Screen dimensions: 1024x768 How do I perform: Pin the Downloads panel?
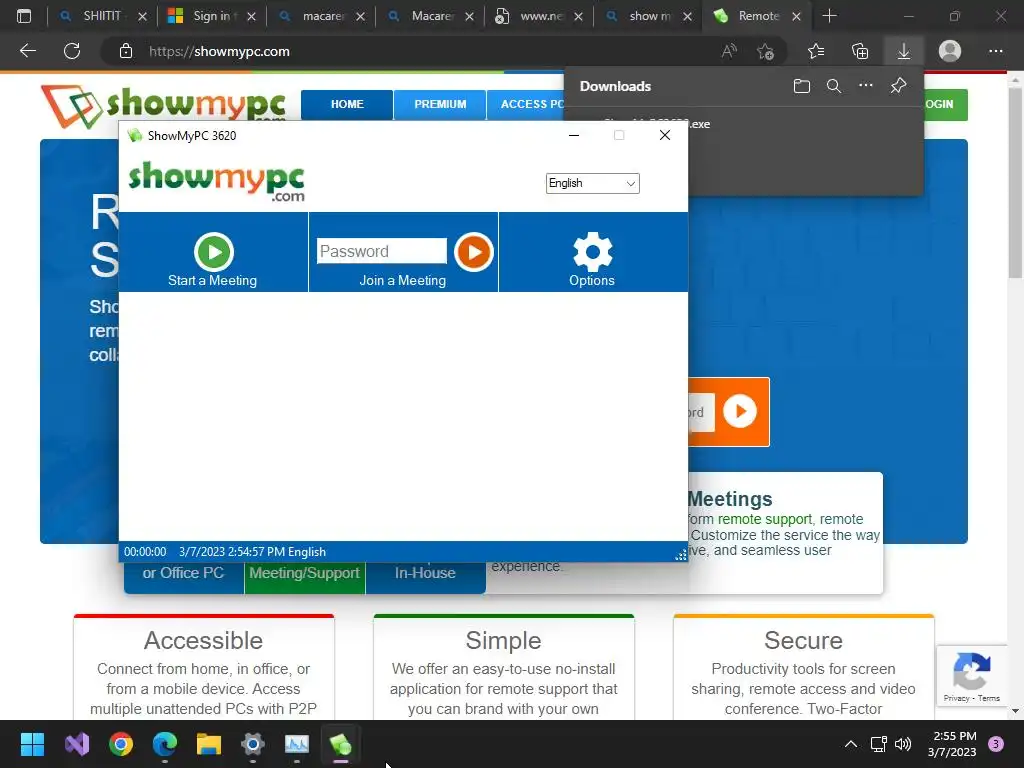point(898,86)
